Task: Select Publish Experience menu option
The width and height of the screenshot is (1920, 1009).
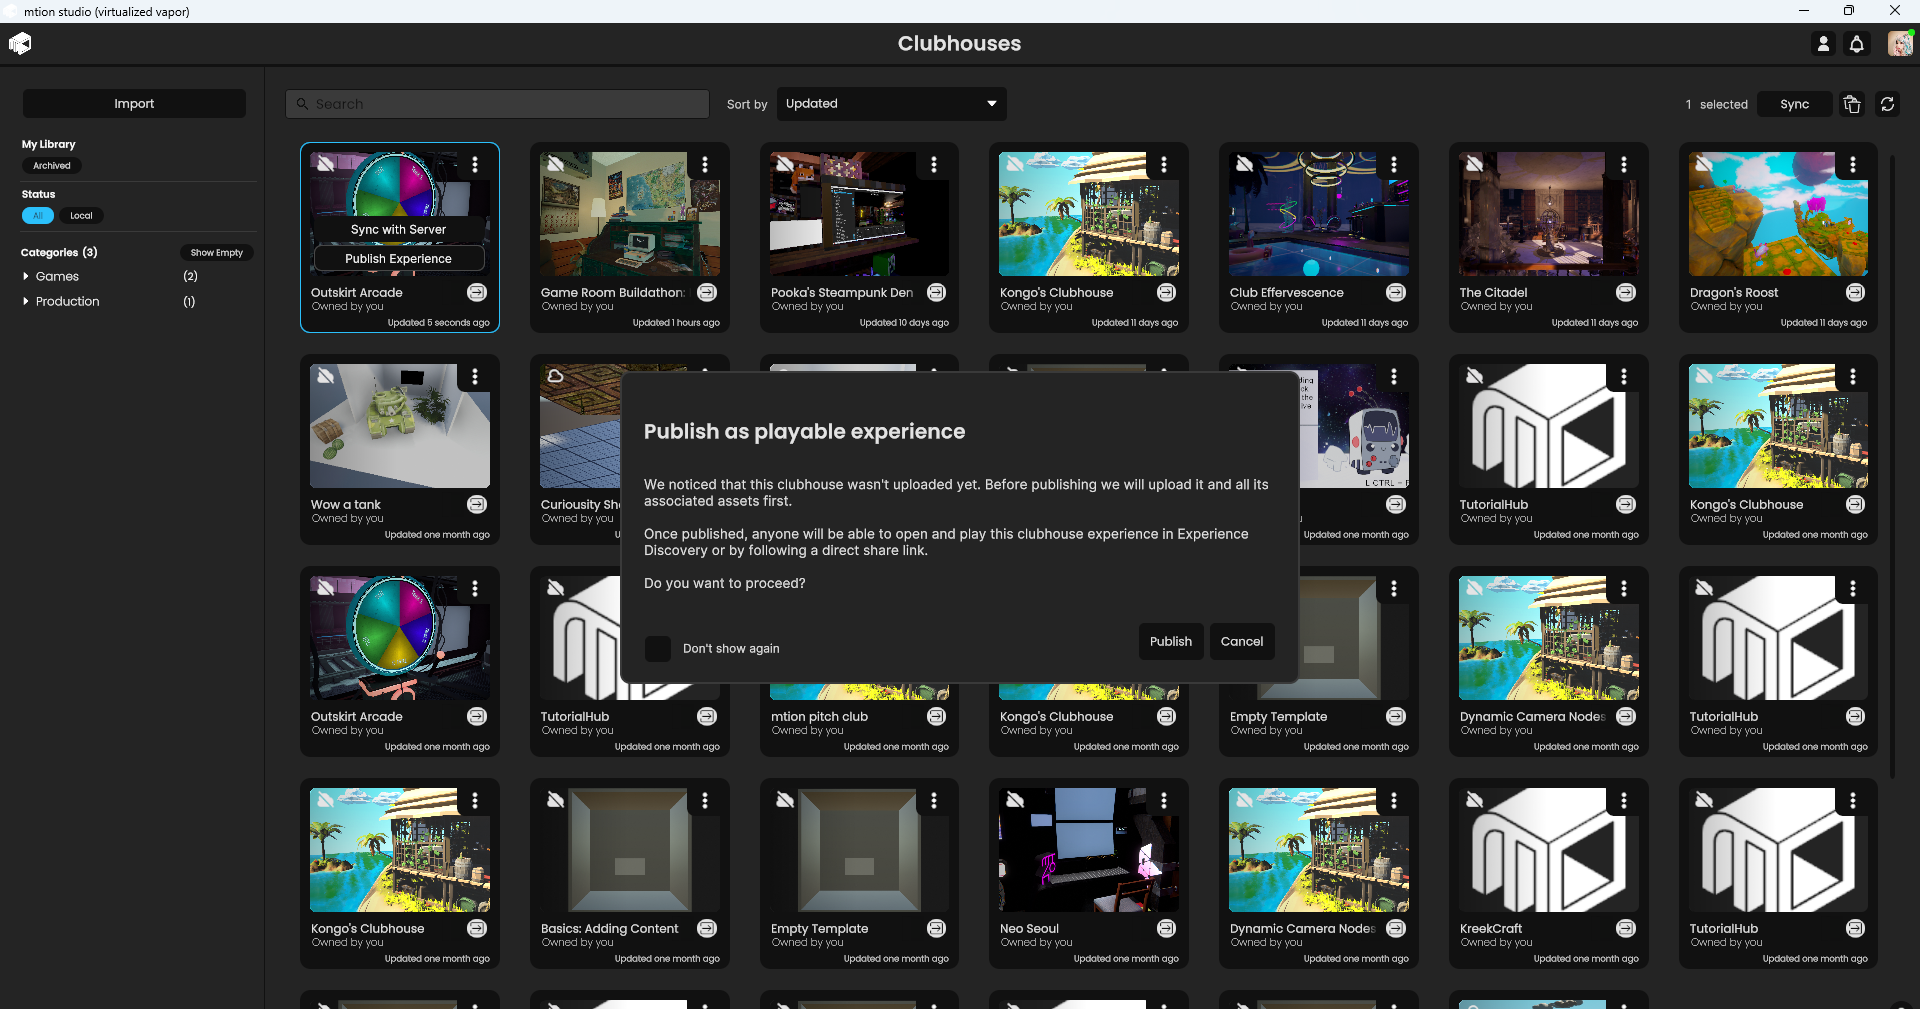Action: point(398,259)
